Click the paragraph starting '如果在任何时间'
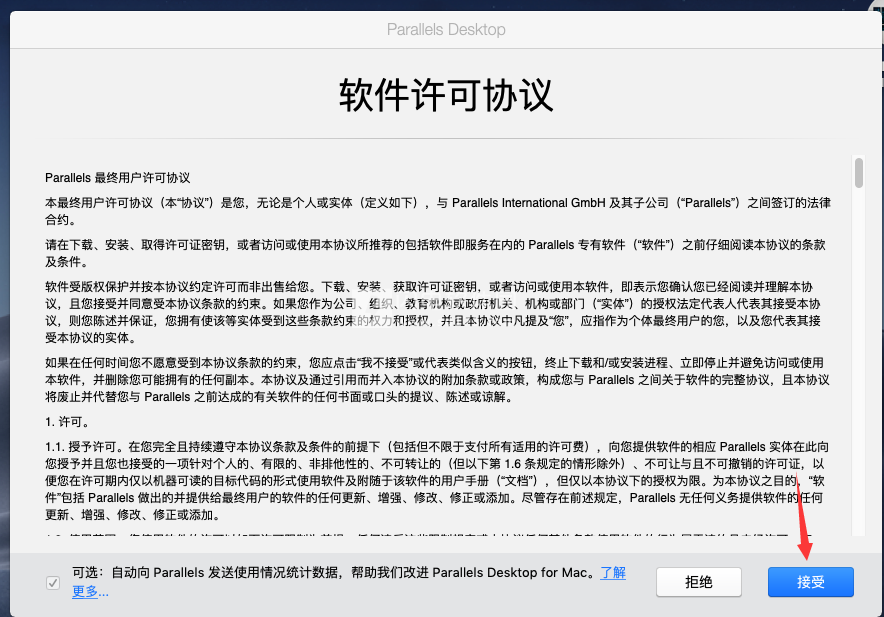 pyautogui.click(x=437, y=380)
